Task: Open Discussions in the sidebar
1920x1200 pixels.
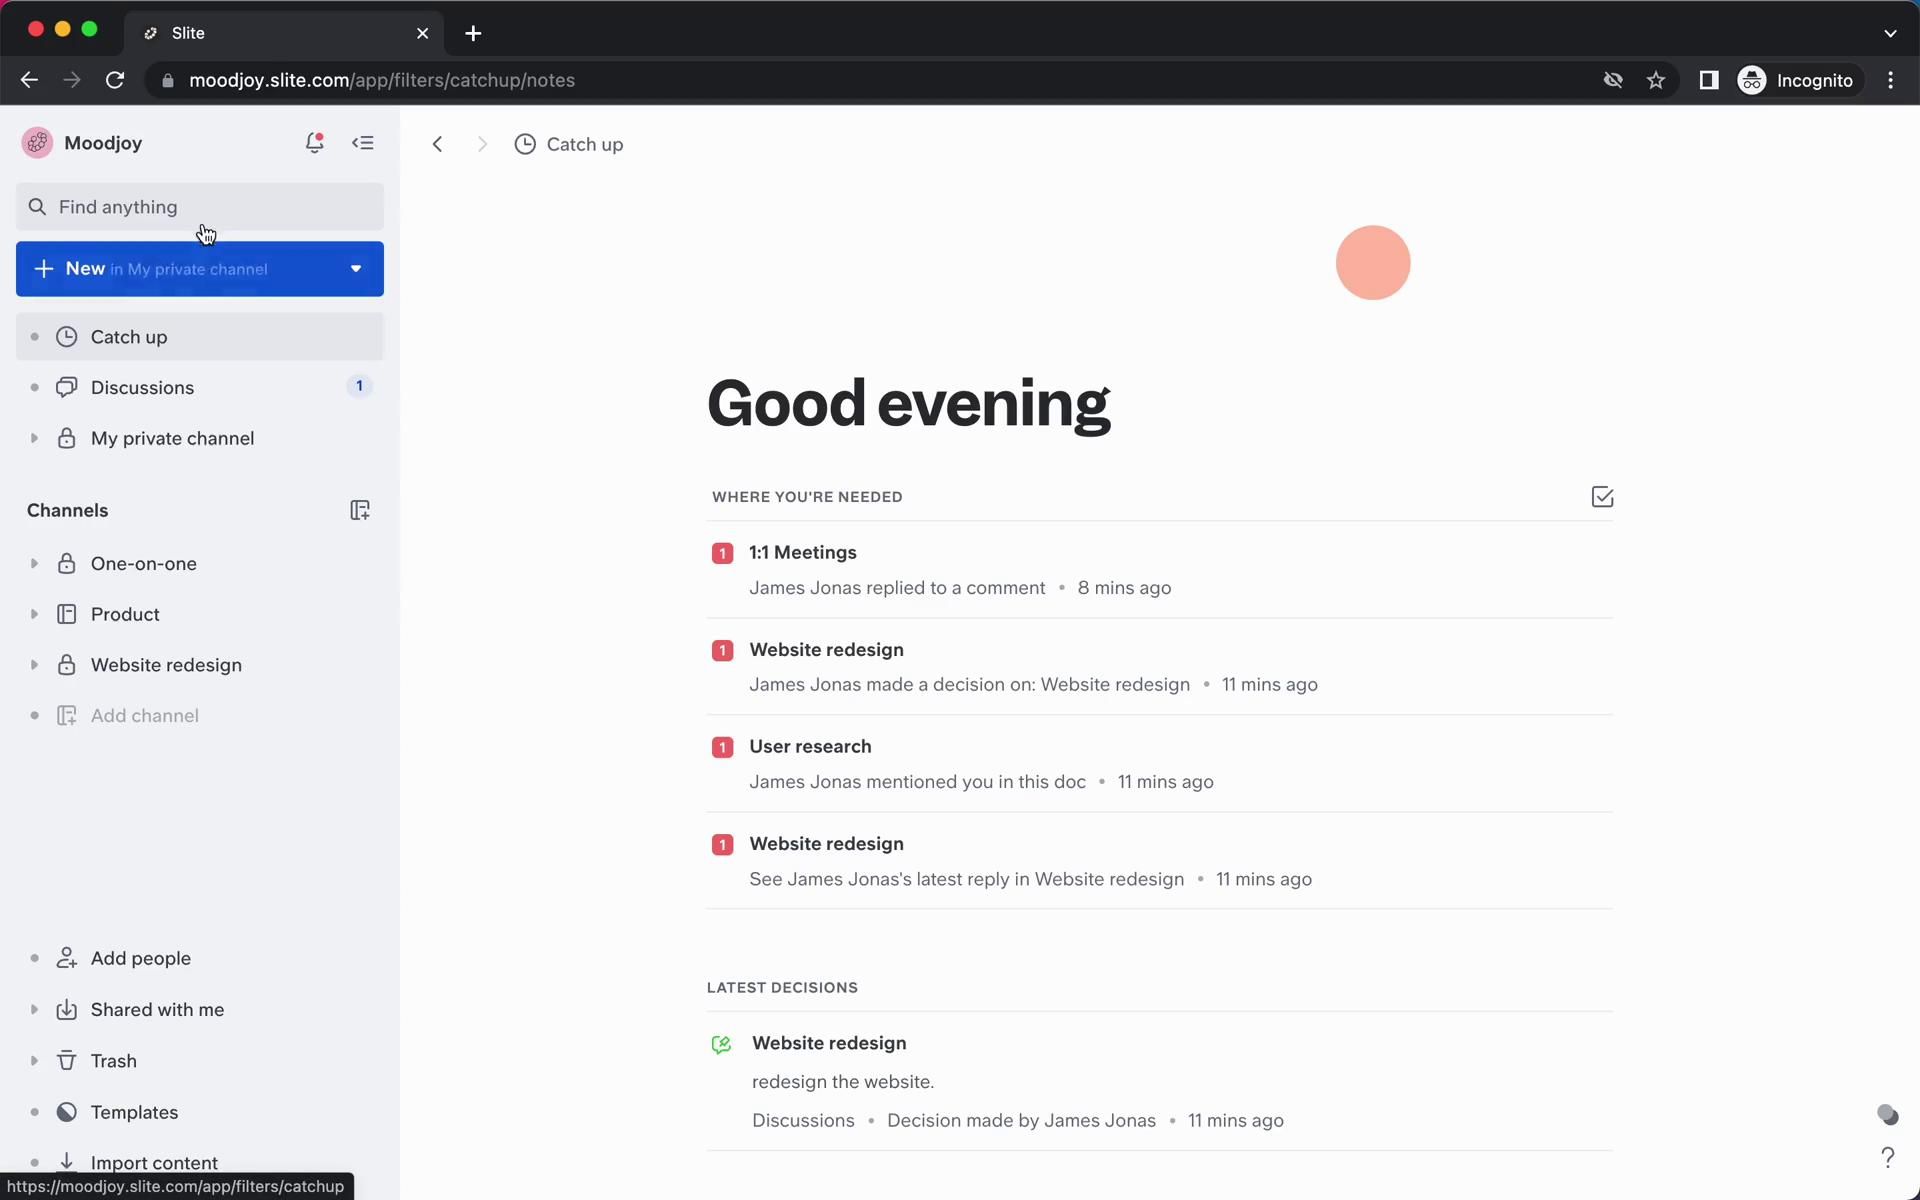Action: (142, 387)
